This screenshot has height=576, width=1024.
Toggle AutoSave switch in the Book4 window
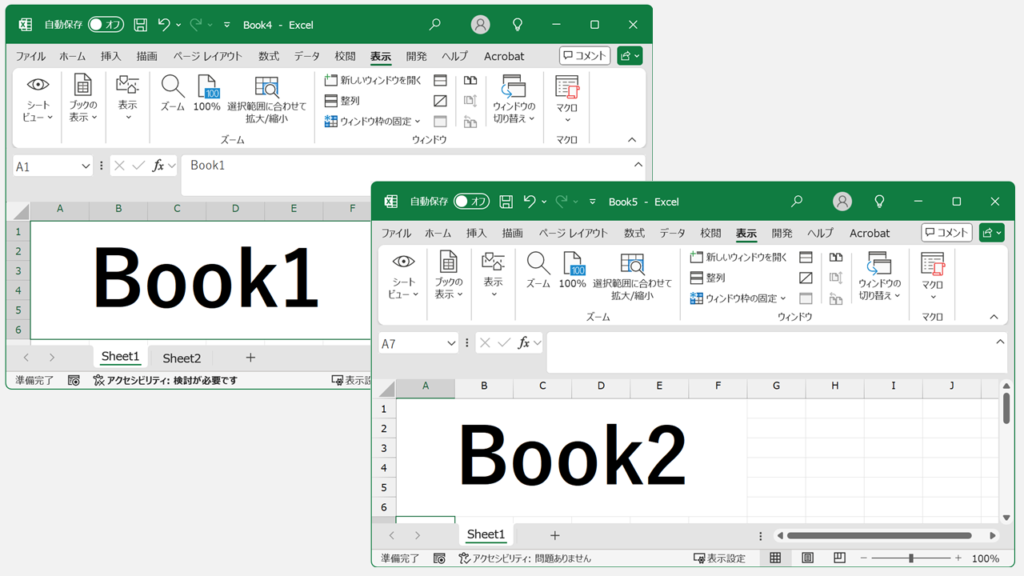click(106, 24)
